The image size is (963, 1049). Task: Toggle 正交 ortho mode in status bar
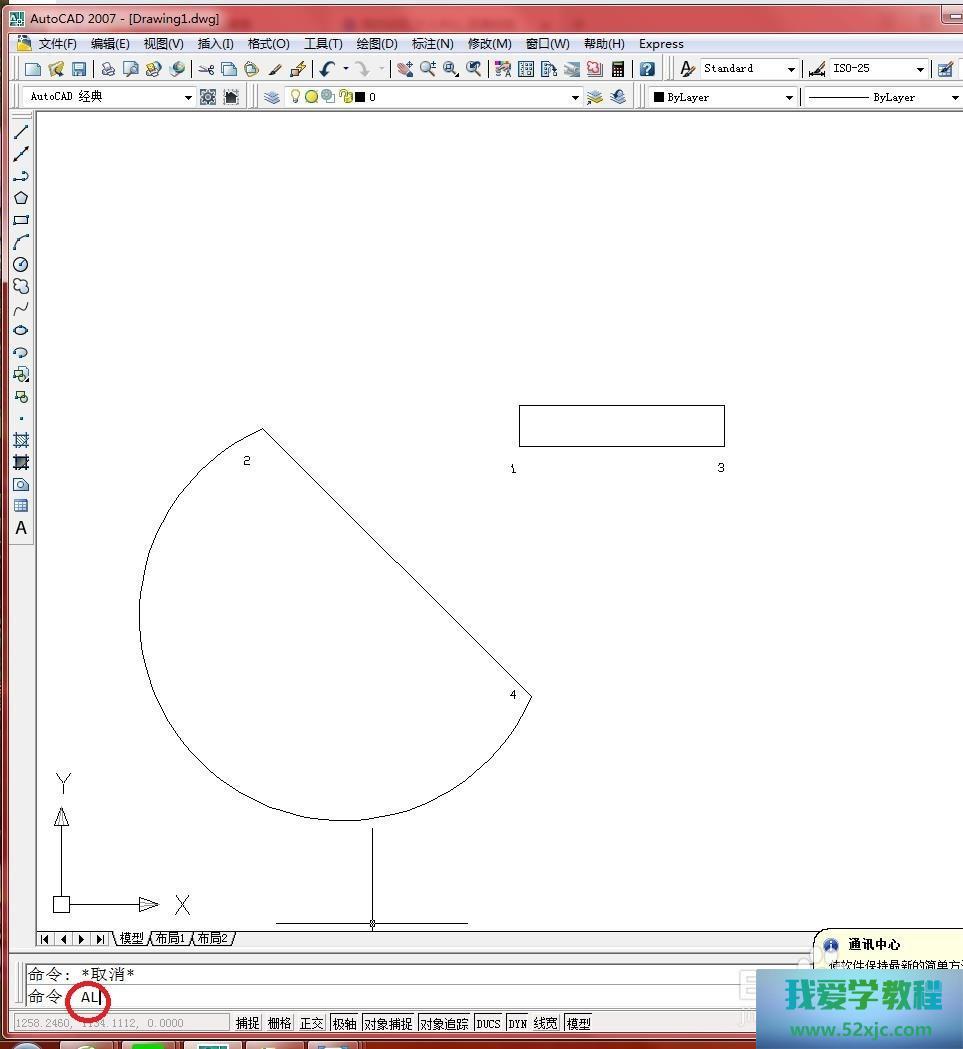pyautogui.click(x=312, y=1023)
